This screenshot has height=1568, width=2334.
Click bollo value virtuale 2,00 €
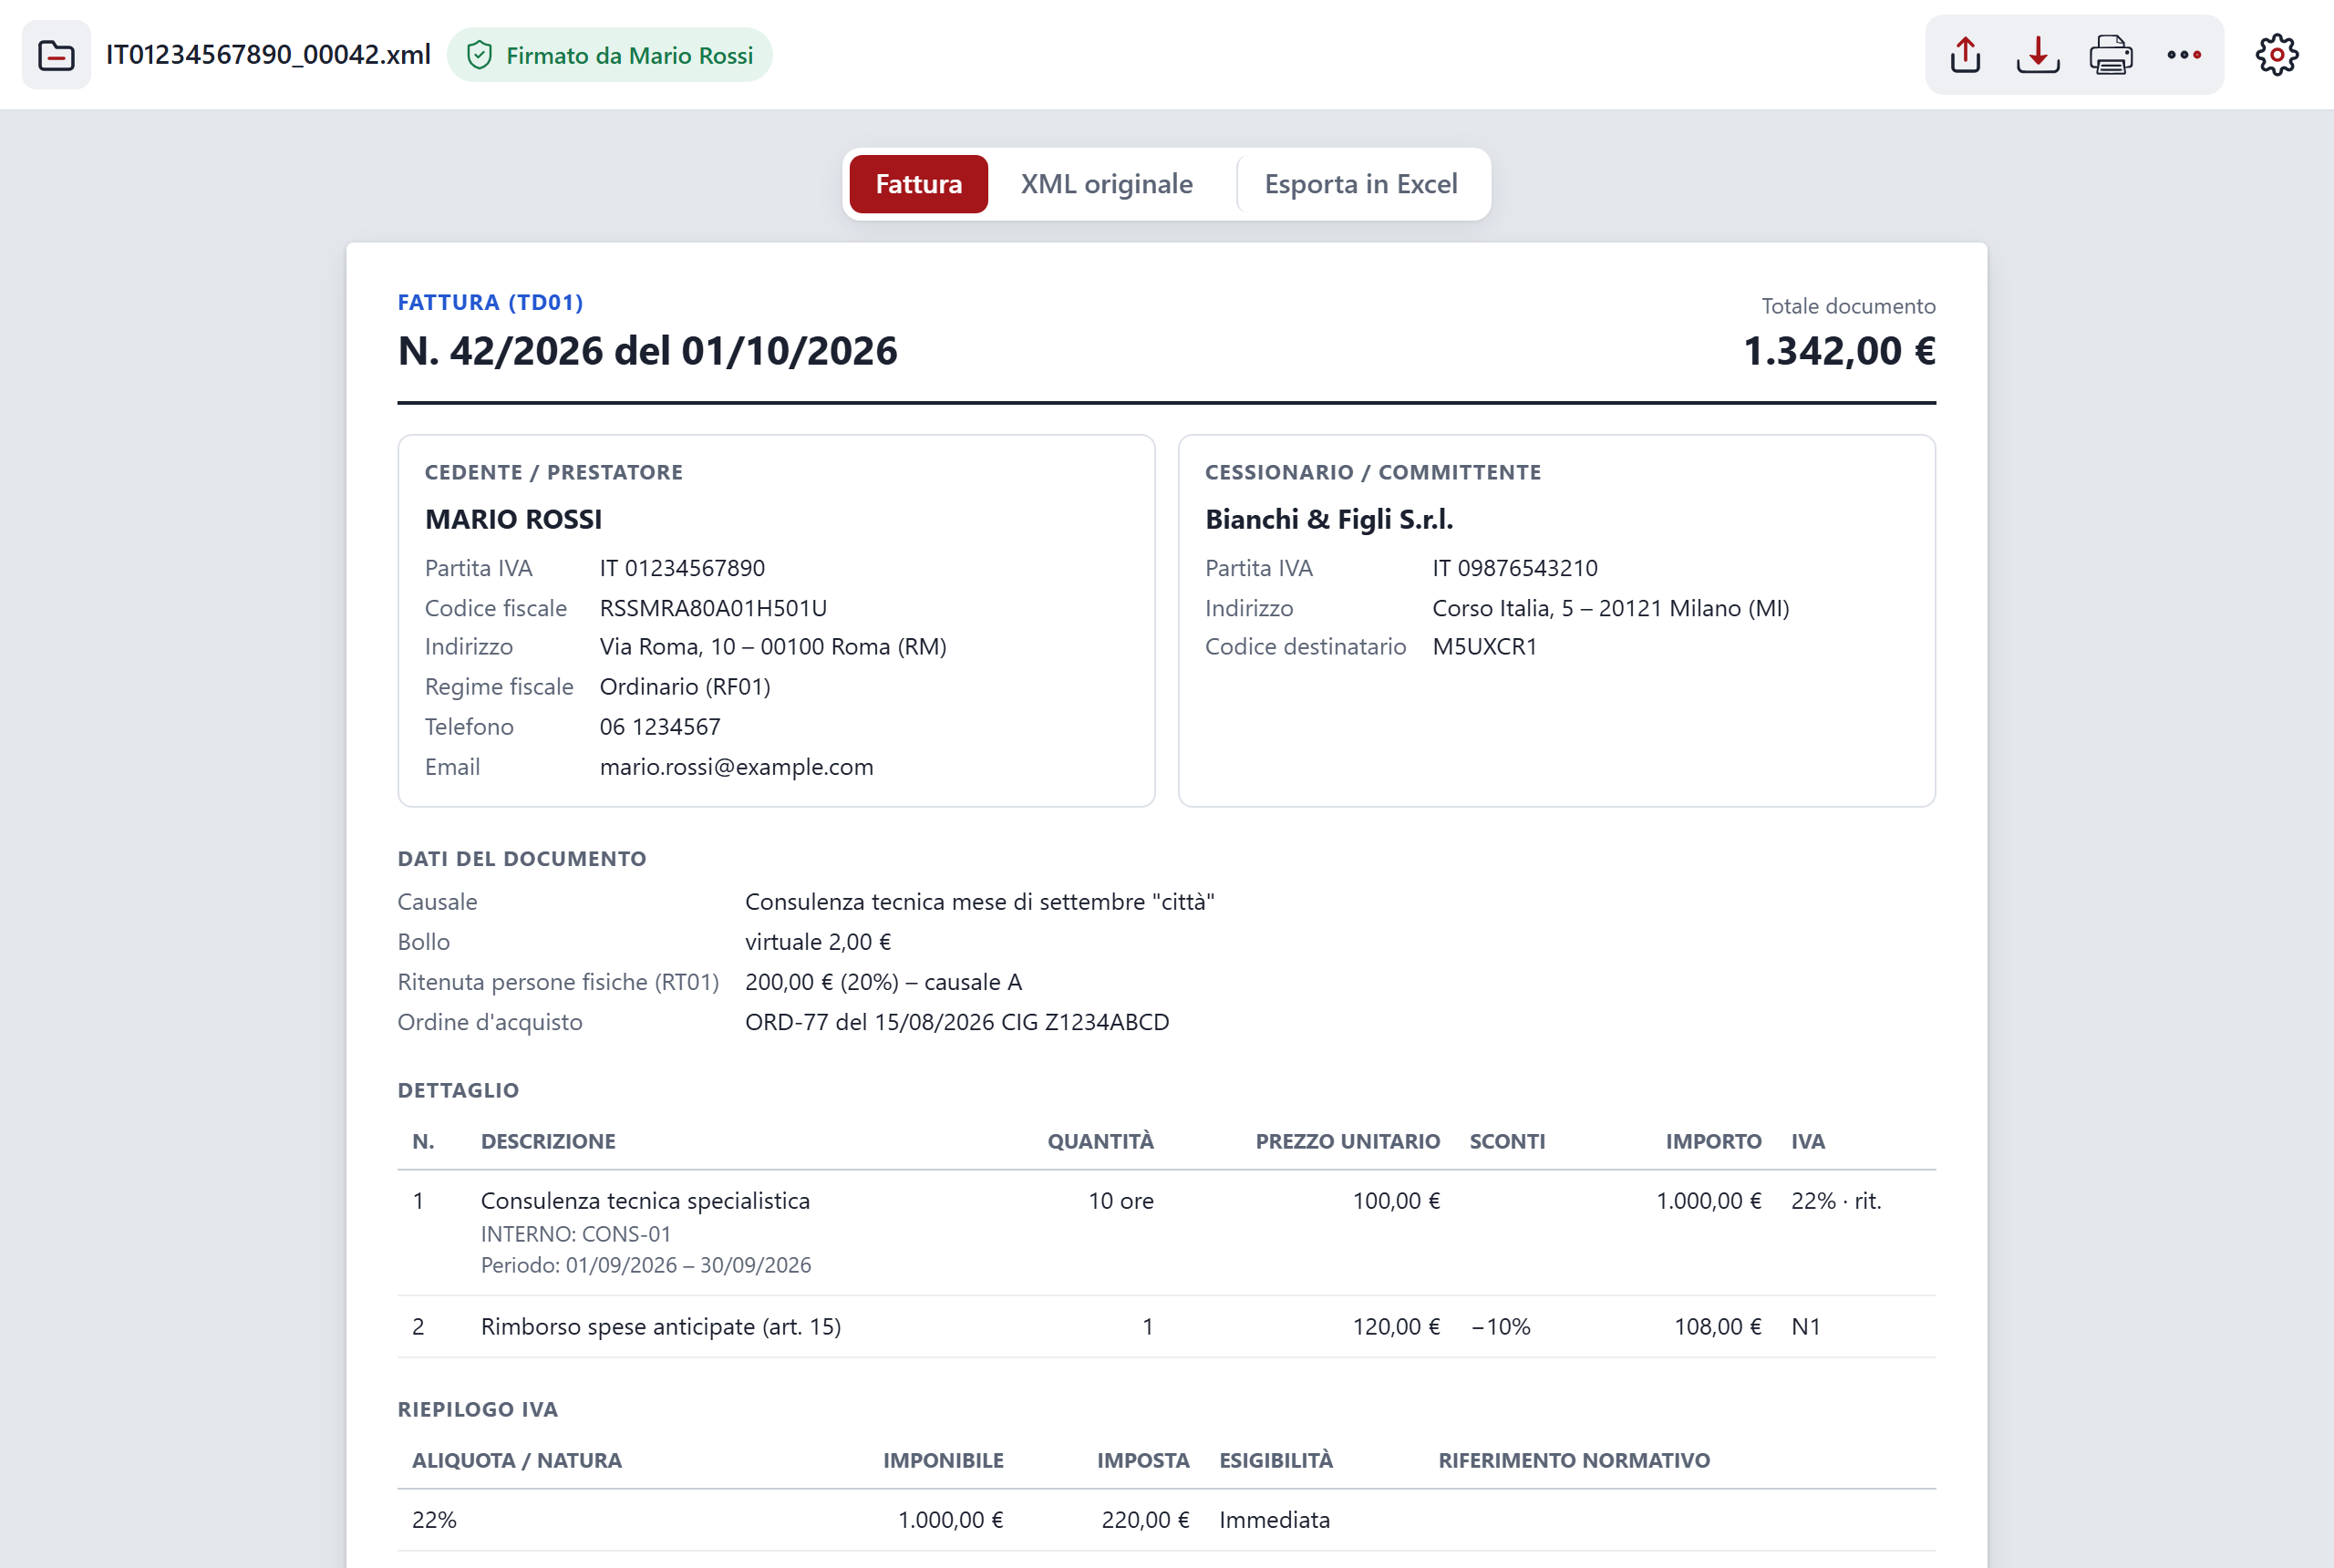coord(818,942)
